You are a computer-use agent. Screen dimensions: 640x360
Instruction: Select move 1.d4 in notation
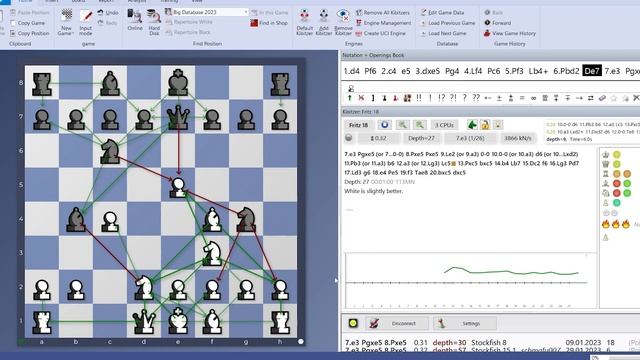352,71
